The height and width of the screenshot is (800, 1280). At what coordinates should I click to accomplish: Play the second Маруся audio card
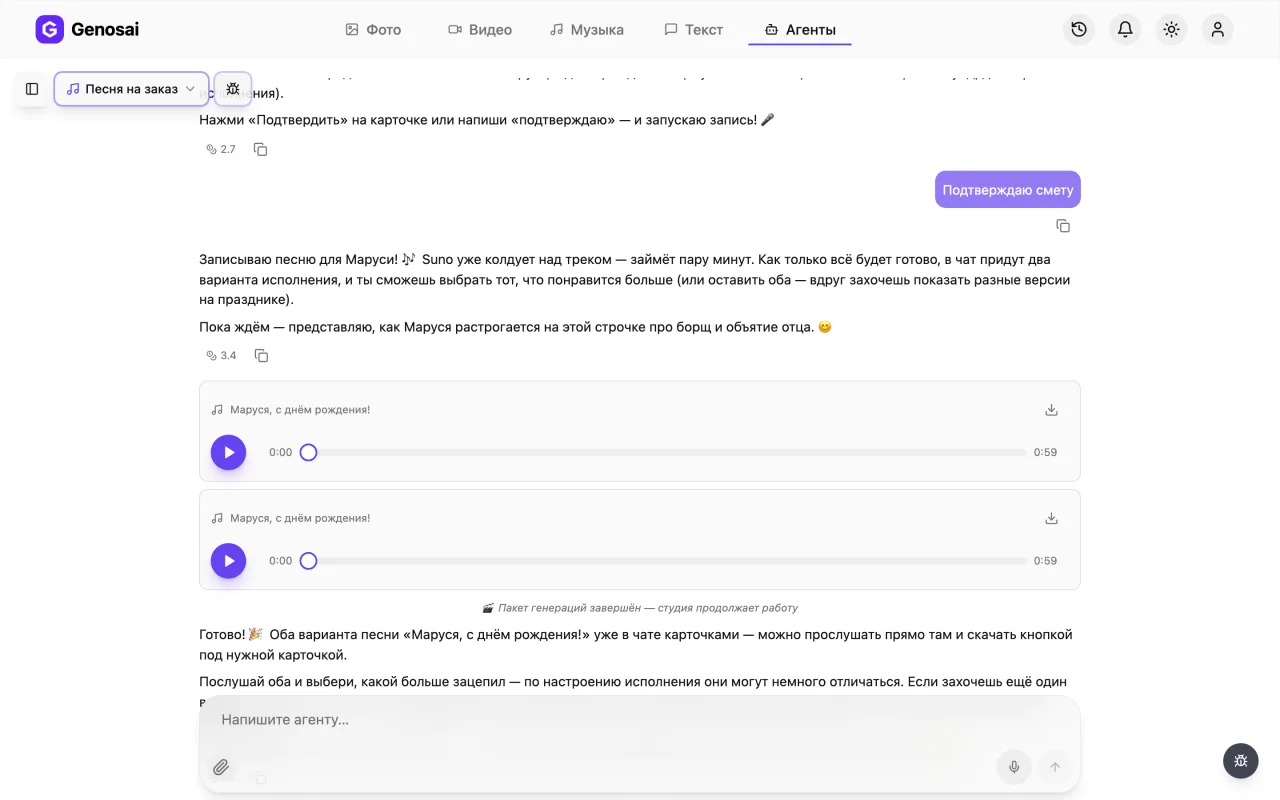[x=228, y=561]
